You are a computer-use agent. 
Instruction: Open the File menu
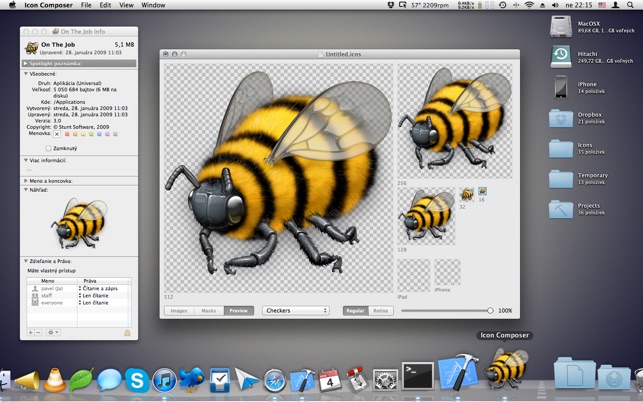click(x=86, y=5)
